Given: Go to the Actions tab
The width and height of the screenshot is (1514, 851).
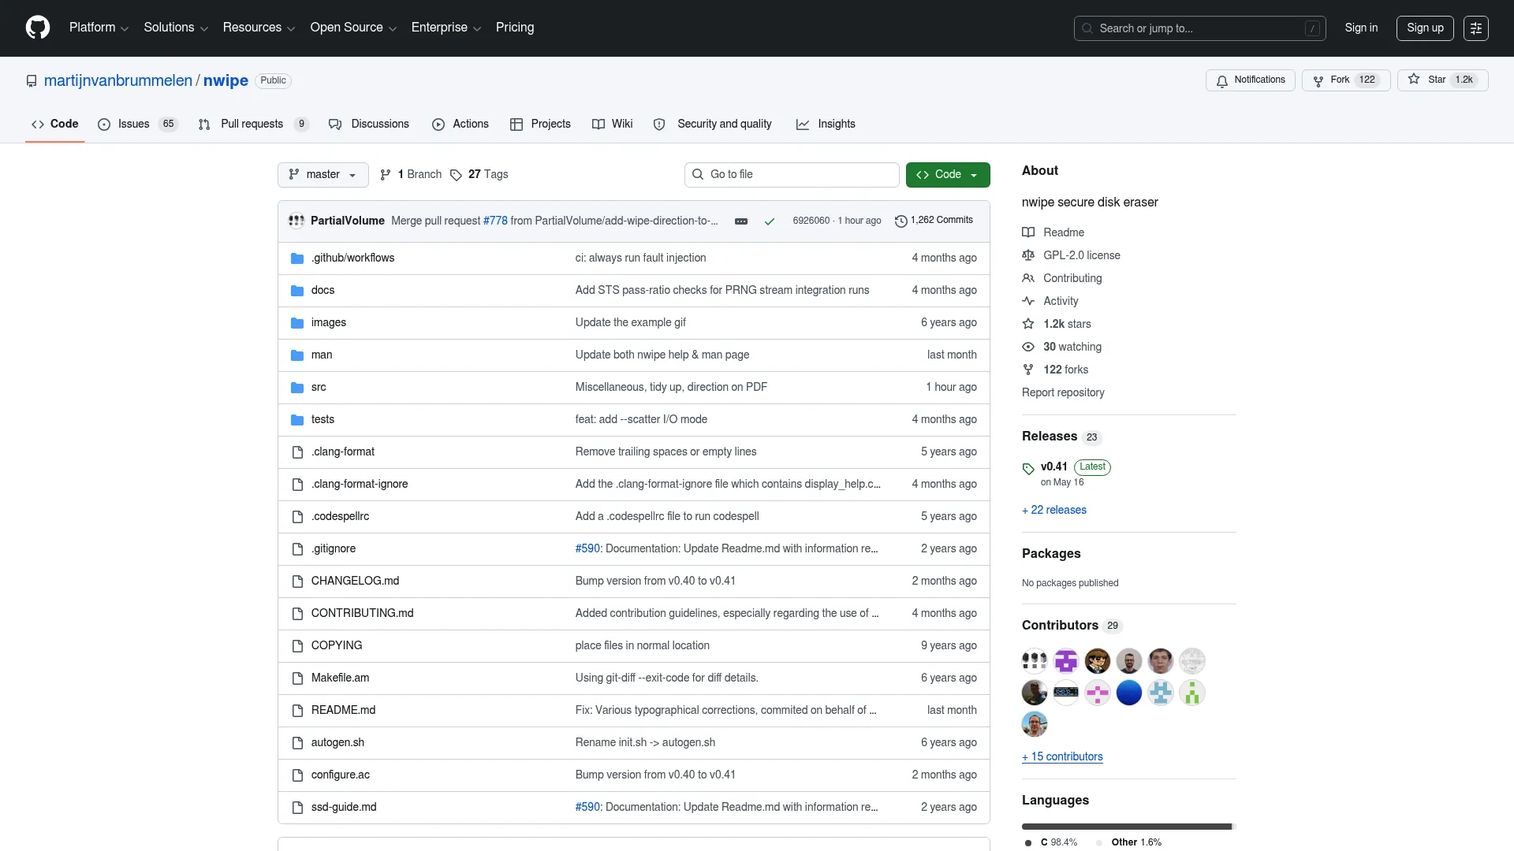Looking at the screenshot, I should pyautogui.click(x=460, y=124).
